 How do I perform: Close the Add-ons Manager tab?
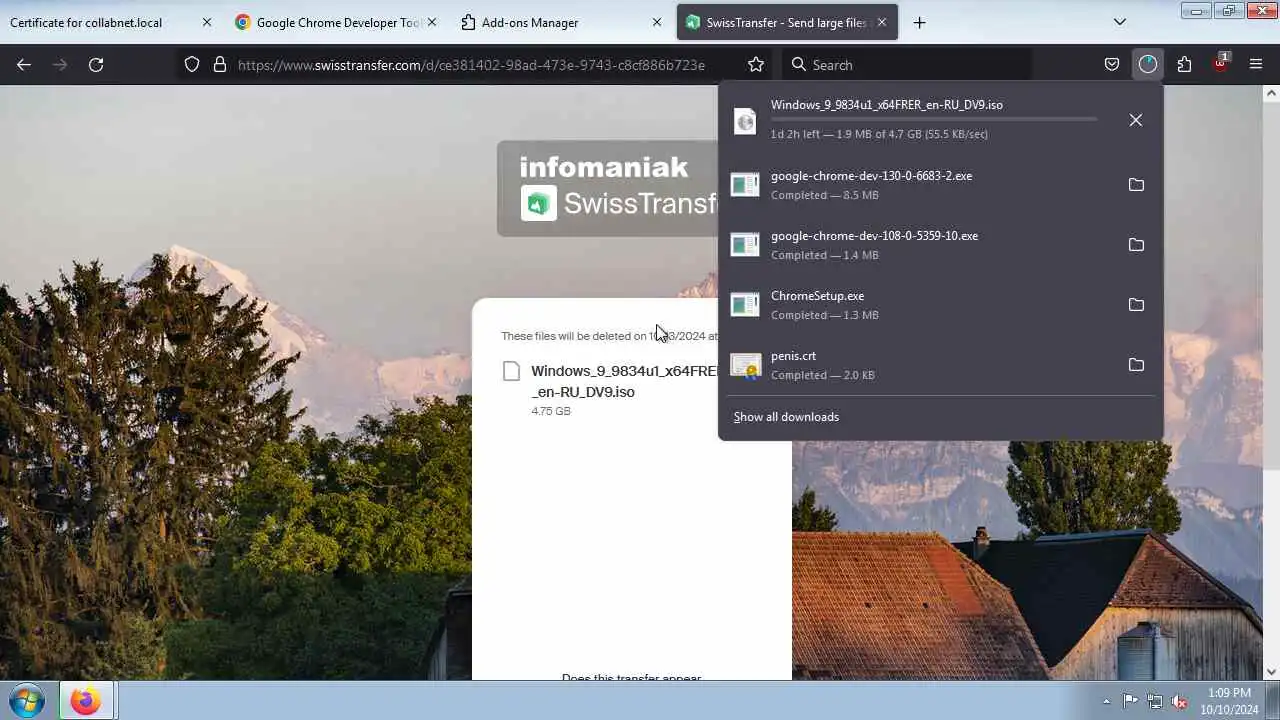[x=657, y=22]
